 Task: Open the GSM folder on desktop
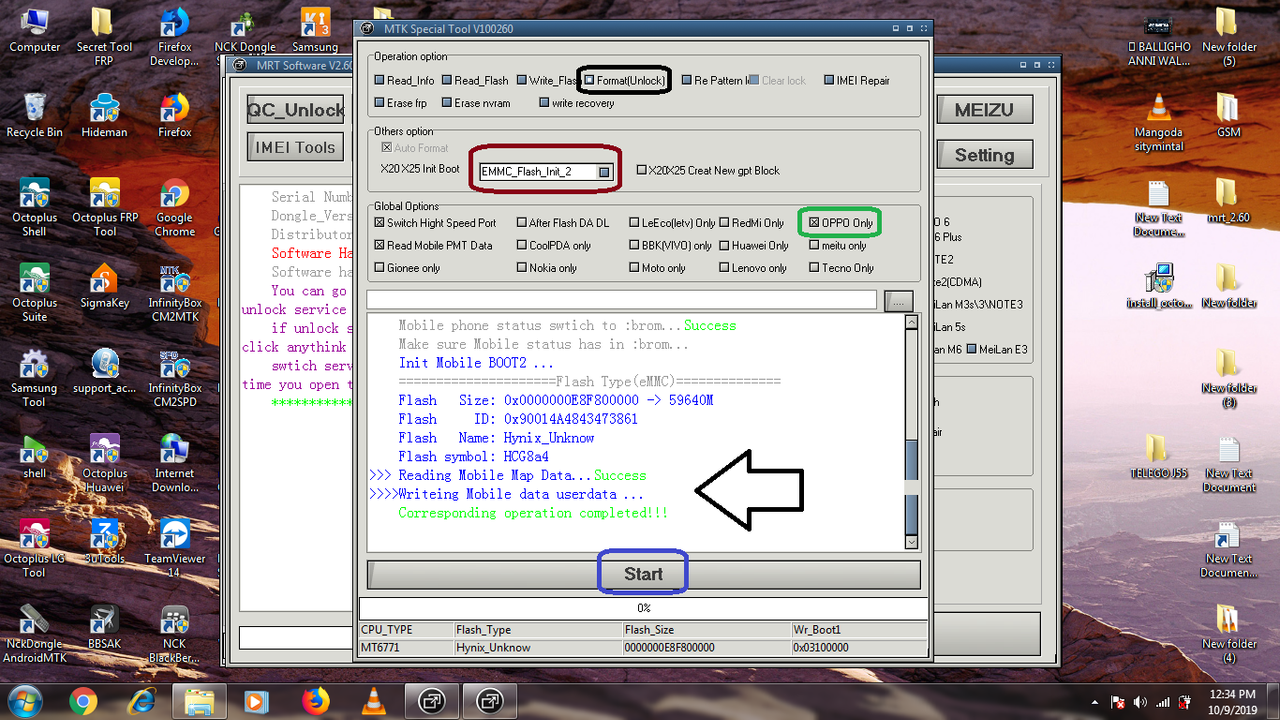1228,115
